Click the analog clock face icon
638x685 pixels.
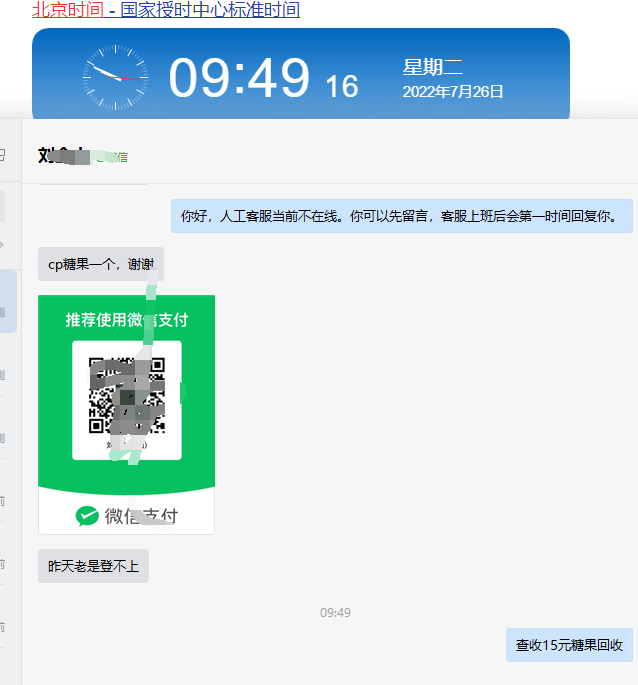click(115, 77)
